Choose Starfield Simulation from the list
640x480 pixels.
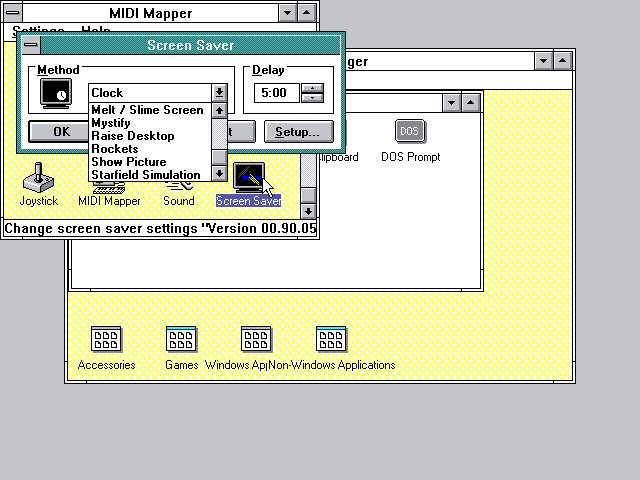tap(150, 175)
